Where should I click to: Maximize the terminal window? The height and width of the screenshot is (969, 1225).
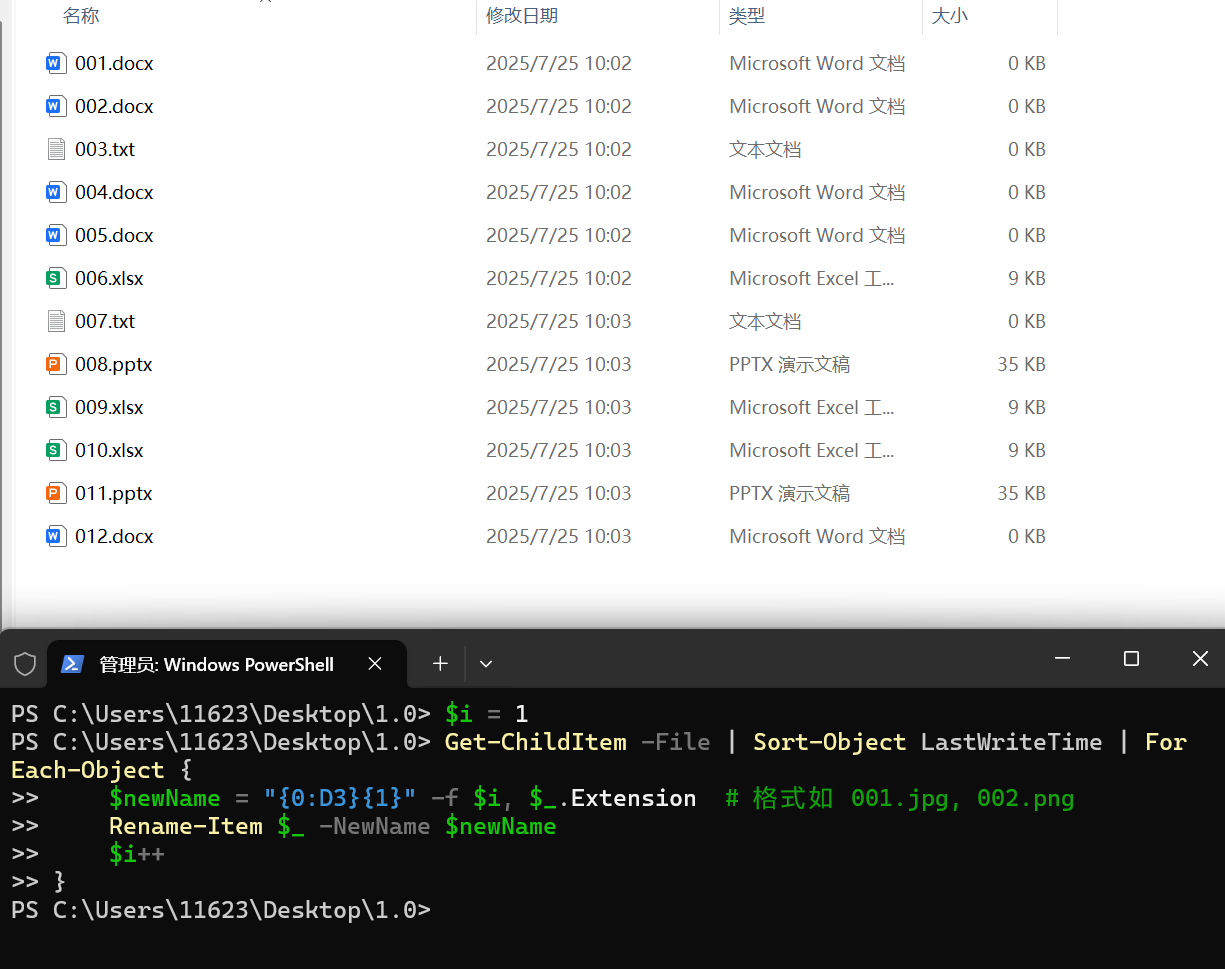[1131, 658]
